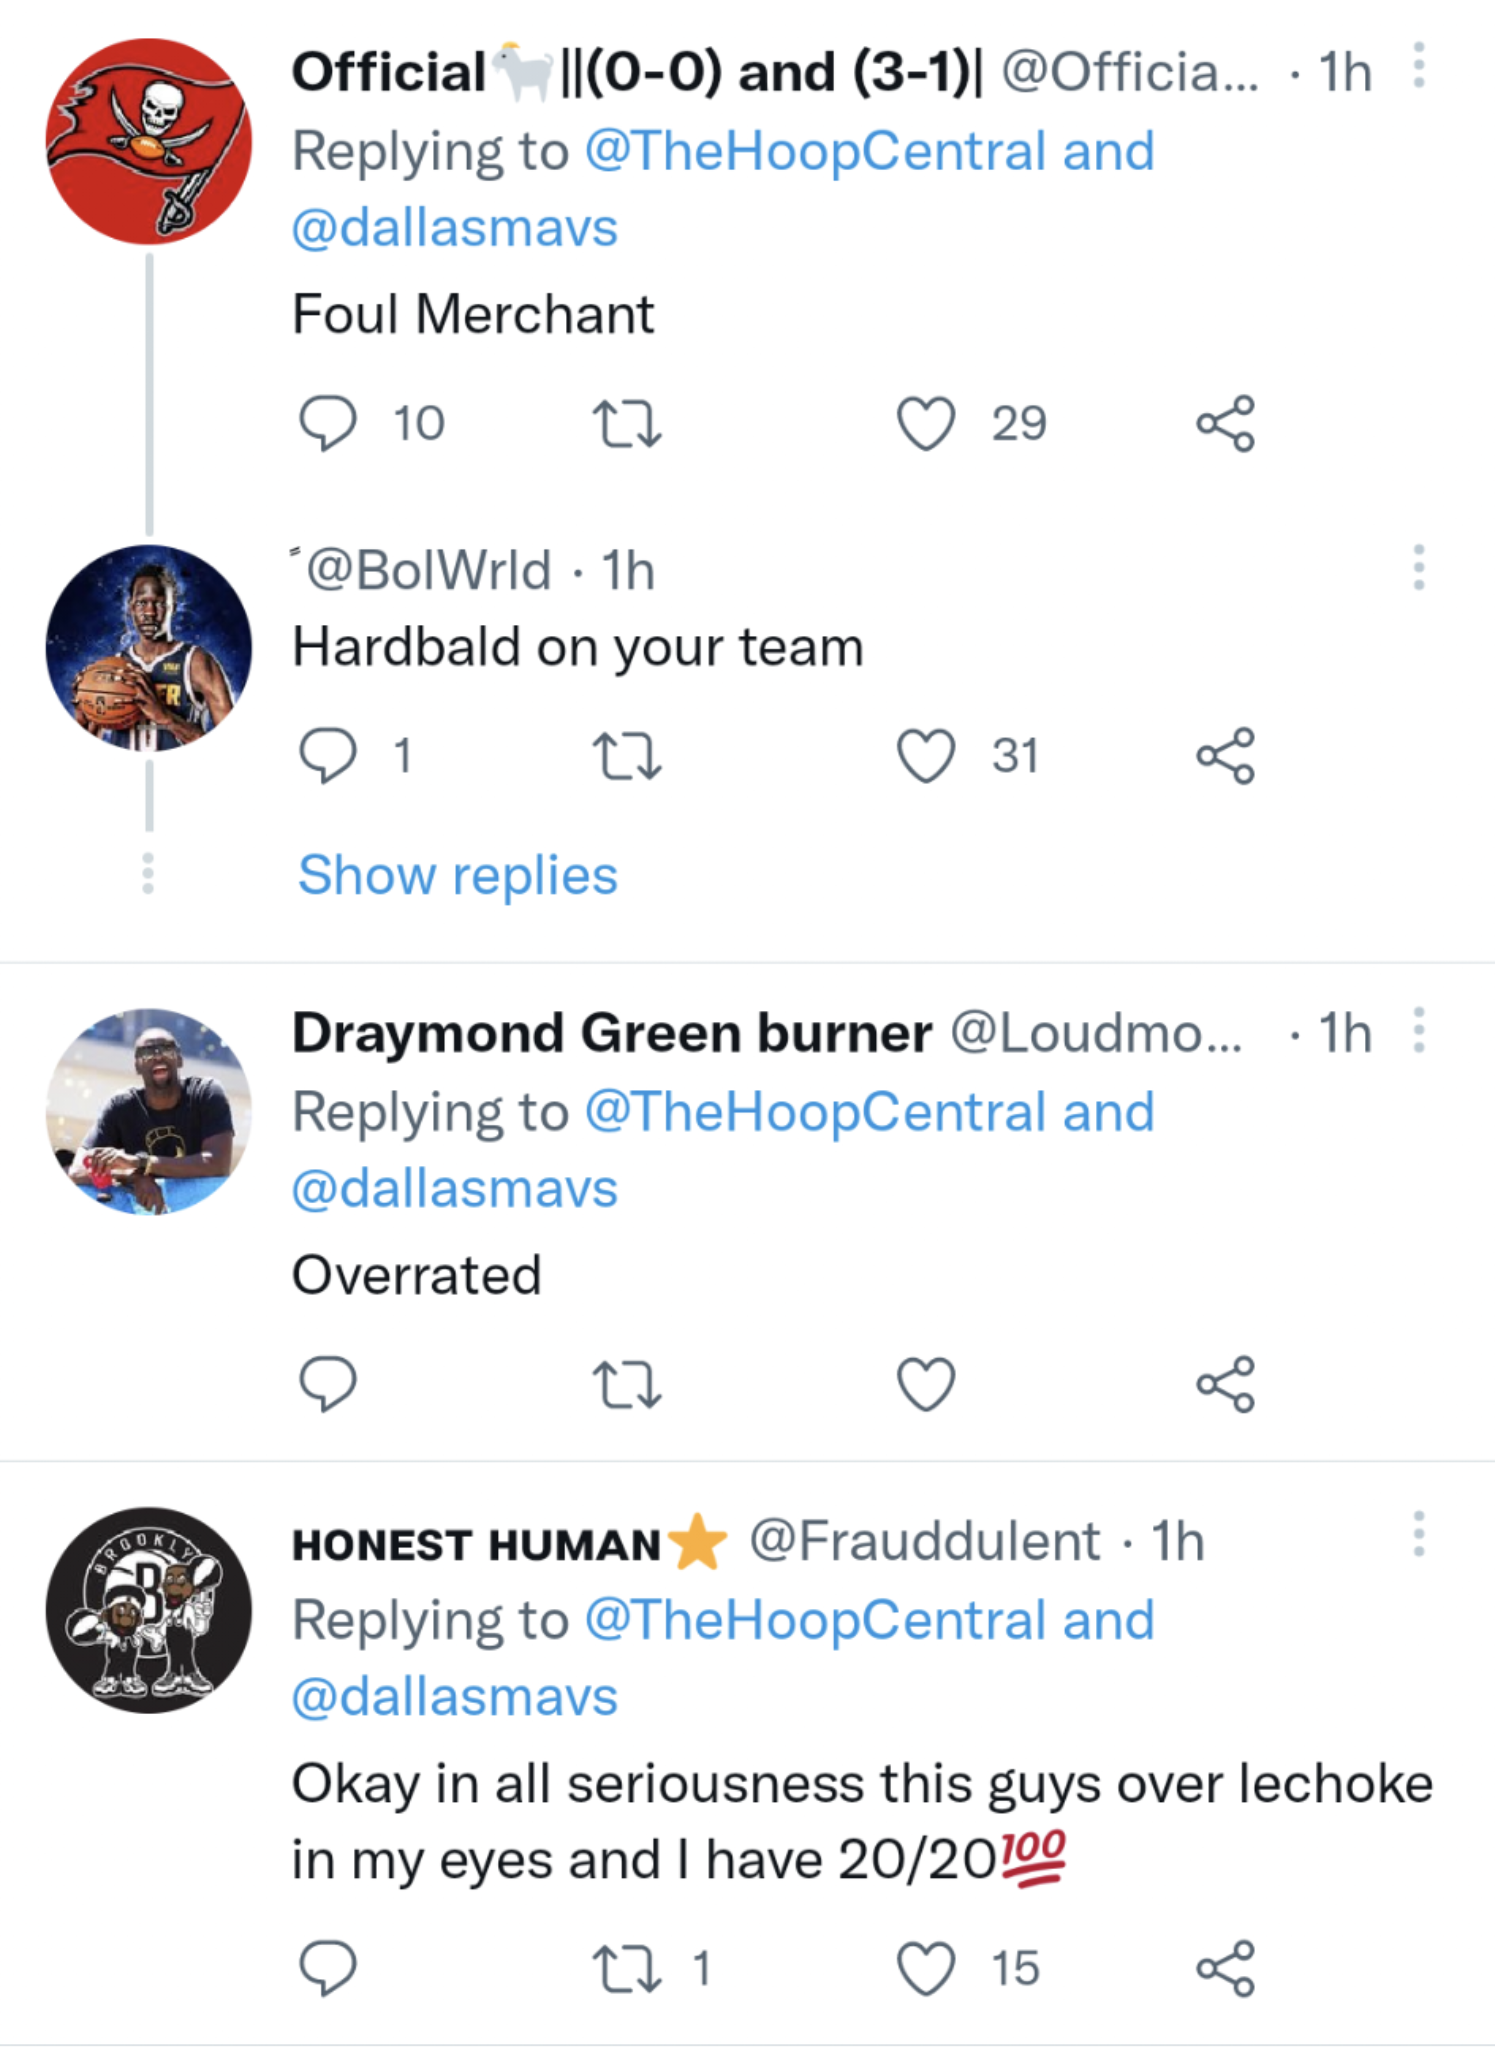Share the 'Overrated' tweet
The width and height of the screenshot is (1495, 2048).
point(1225,1384)
